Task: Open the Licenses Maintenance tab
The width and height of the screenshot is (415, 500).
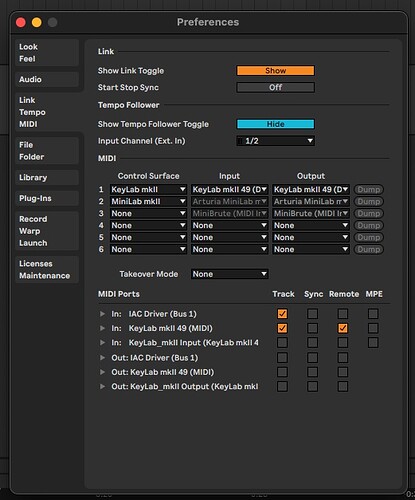Action: (47, 269)
